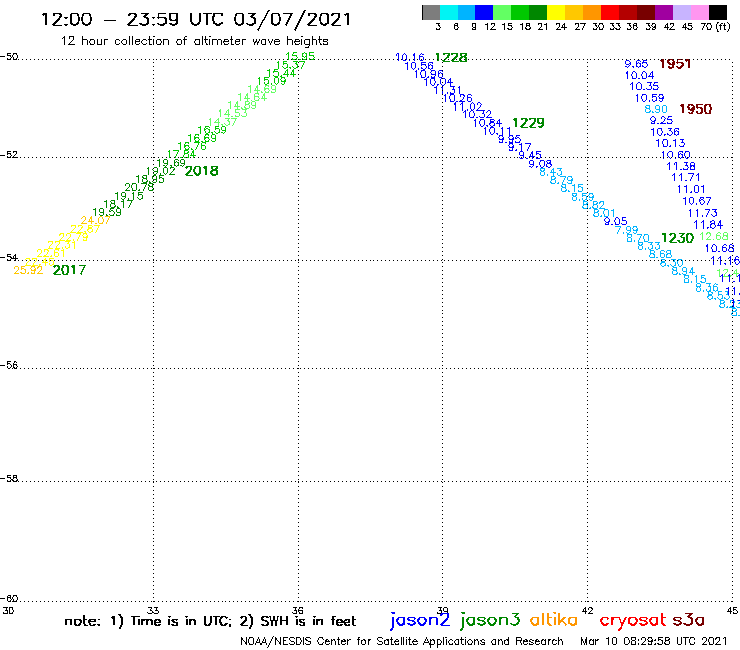
Task: Click the 24.07 wave height value
Action: pyautogui.click(x=95, y=220)
